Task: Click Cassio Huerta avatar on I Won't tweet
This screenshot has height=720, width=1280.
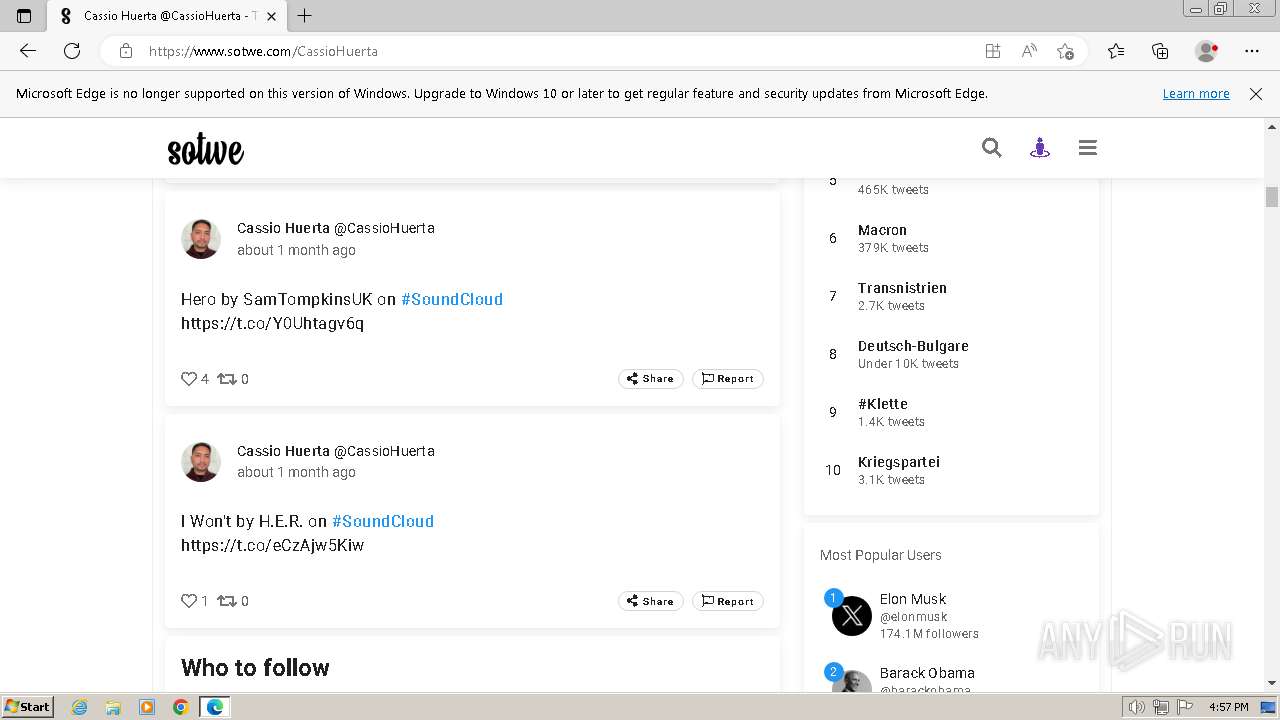Action: (201, 462)
